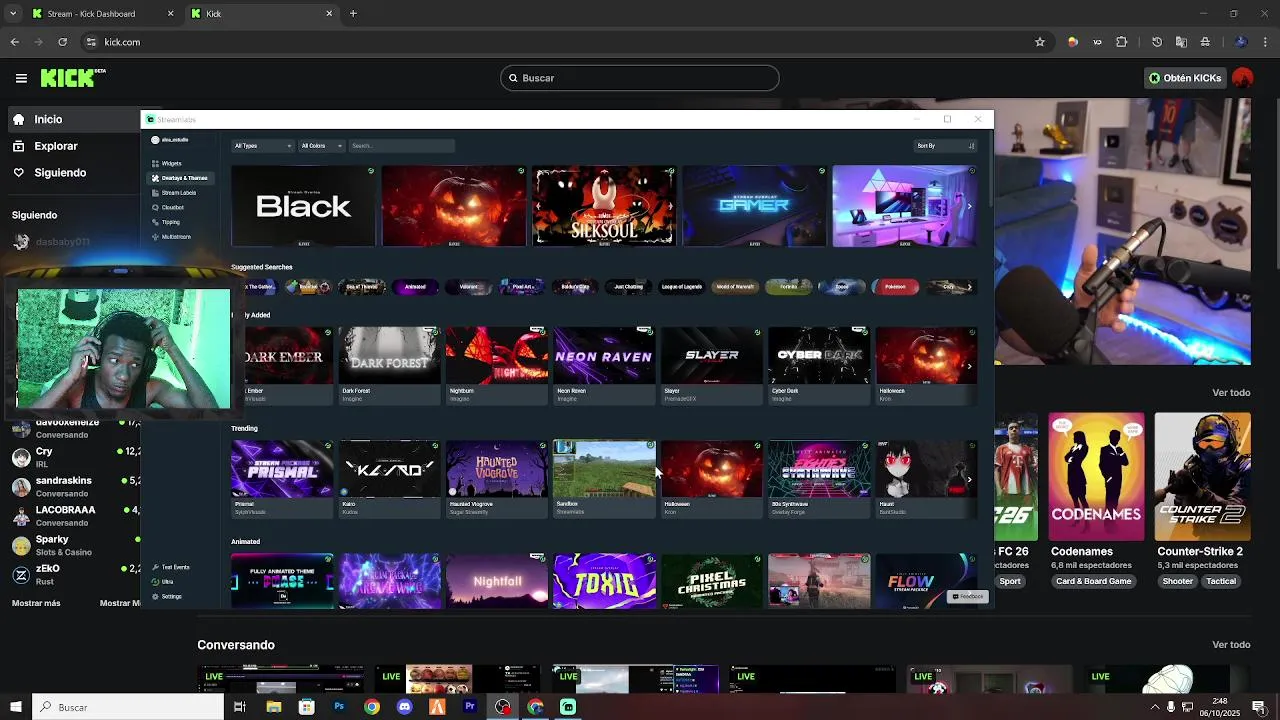Focus the Kick Buscar search bar
Viewport: 1280px width, 720px height.
click(x=640, y=78)
